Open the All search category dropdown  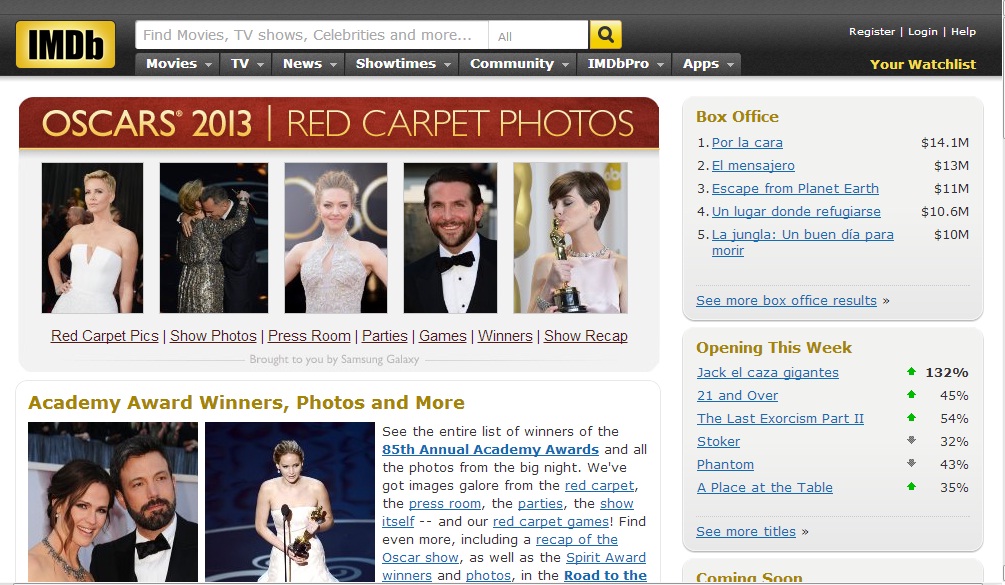coord(537,36)
